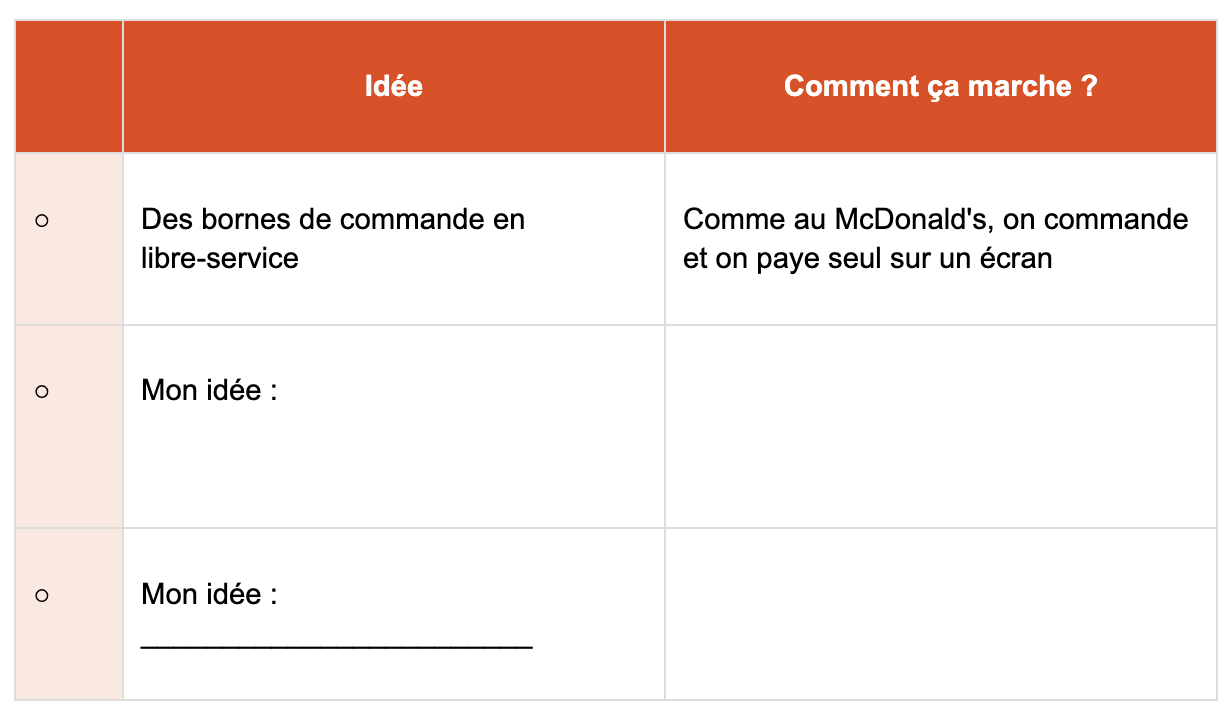Click the question mark in the header
Screen dimensions: 1226x710
pos(1089,86)
